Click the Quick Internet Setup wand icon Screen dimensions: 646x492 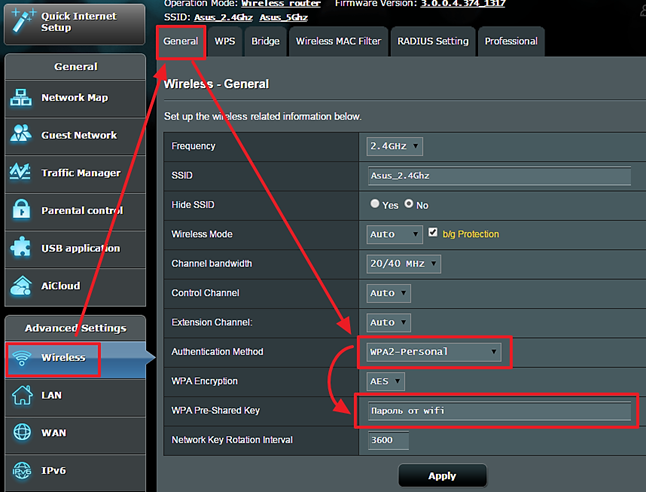(22, 20)
